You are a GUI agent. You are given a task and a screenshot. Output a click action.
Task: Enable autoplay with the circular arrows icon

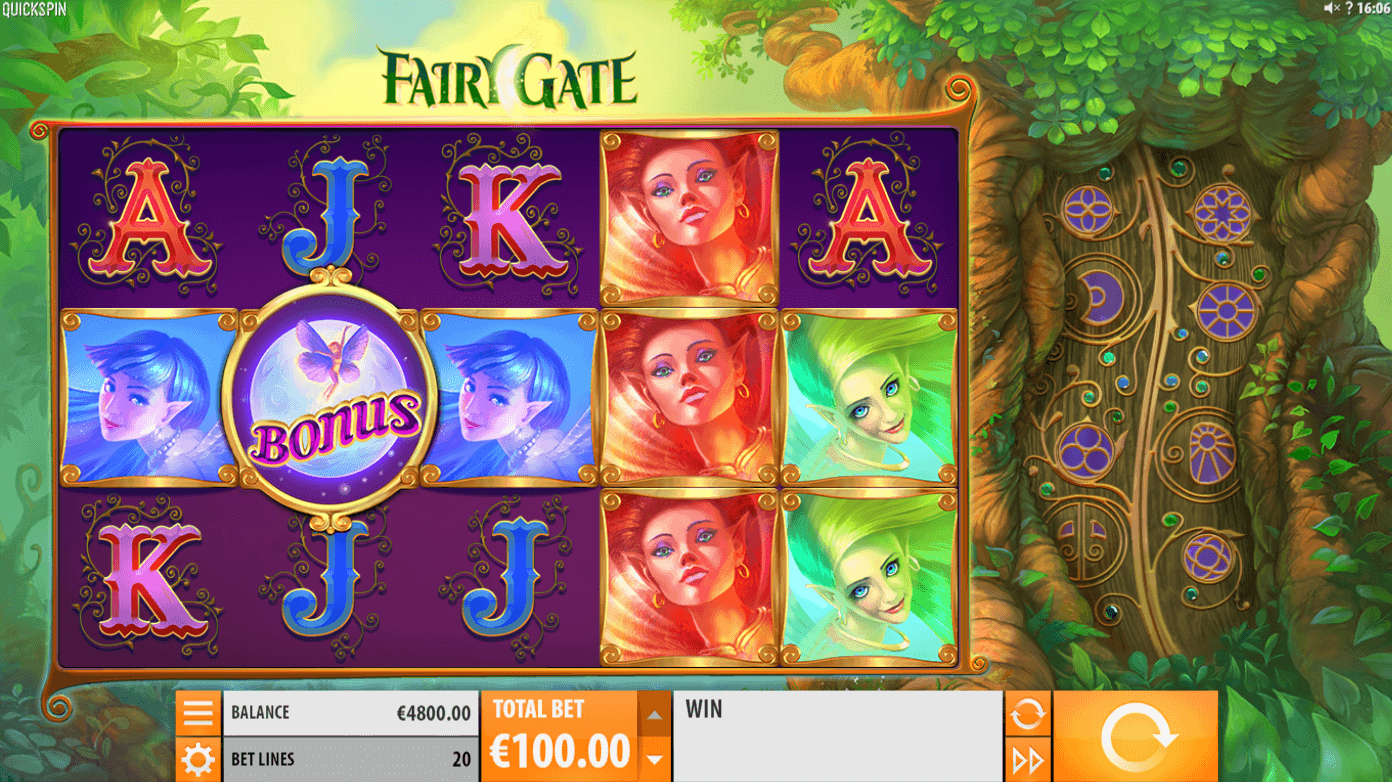tap(1028, 714)
